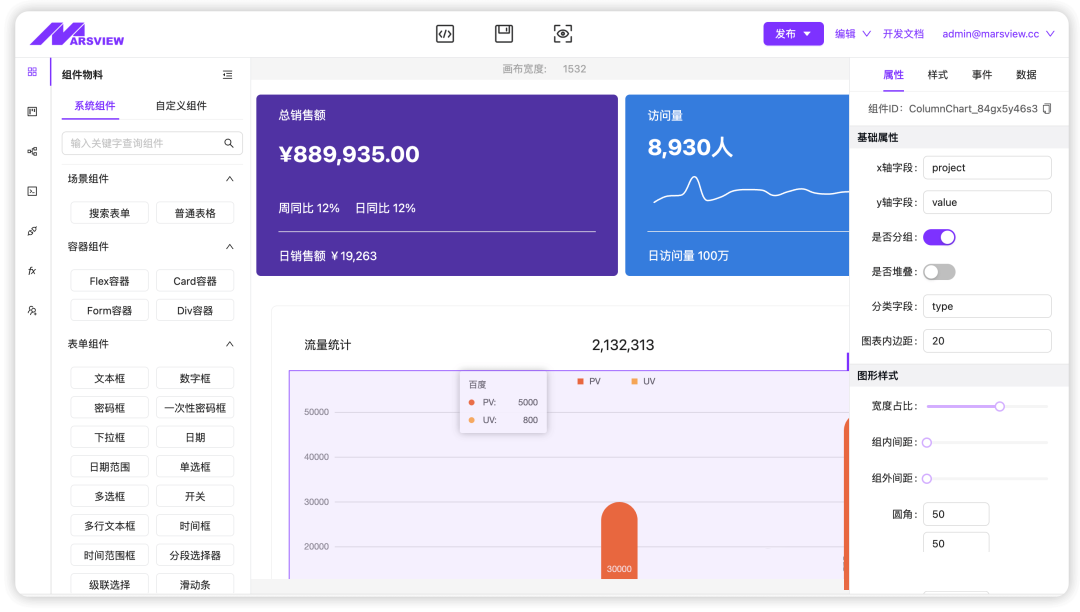Open the data flow nodes icon in the sidebar
The height and width of the screenshot is (612, 1080).
[x=32, y=151]
